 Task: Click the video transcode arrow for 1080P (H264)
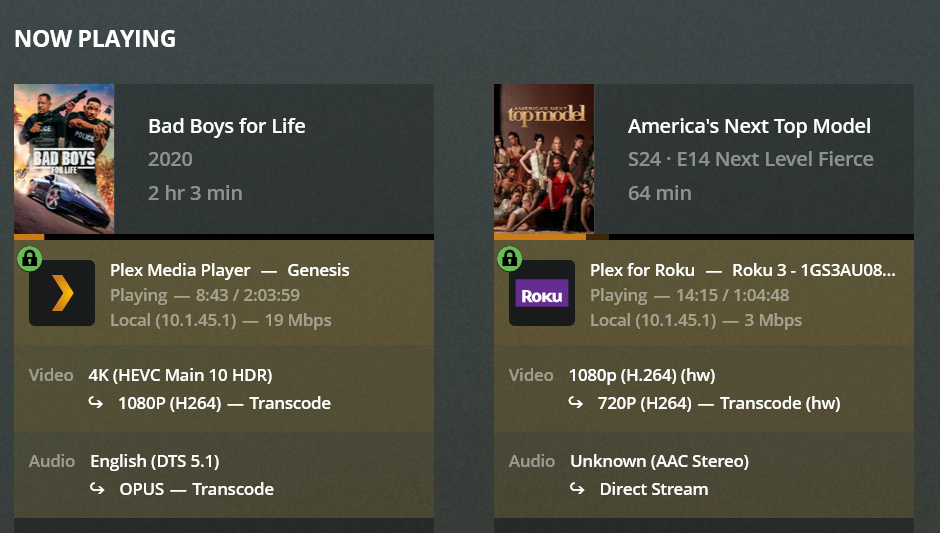pyautogui.click(x=96, y=402)
